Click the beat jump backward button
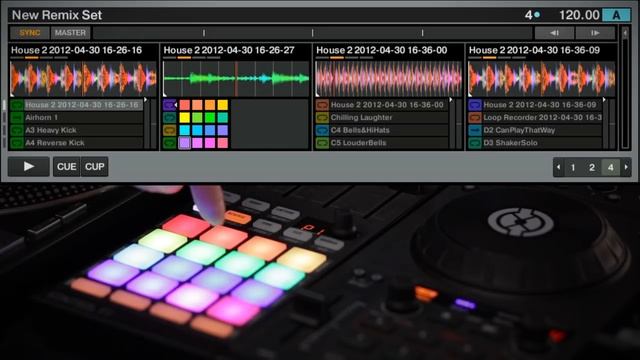Viewport: 640px width, 360px height. tap(554, 33)
